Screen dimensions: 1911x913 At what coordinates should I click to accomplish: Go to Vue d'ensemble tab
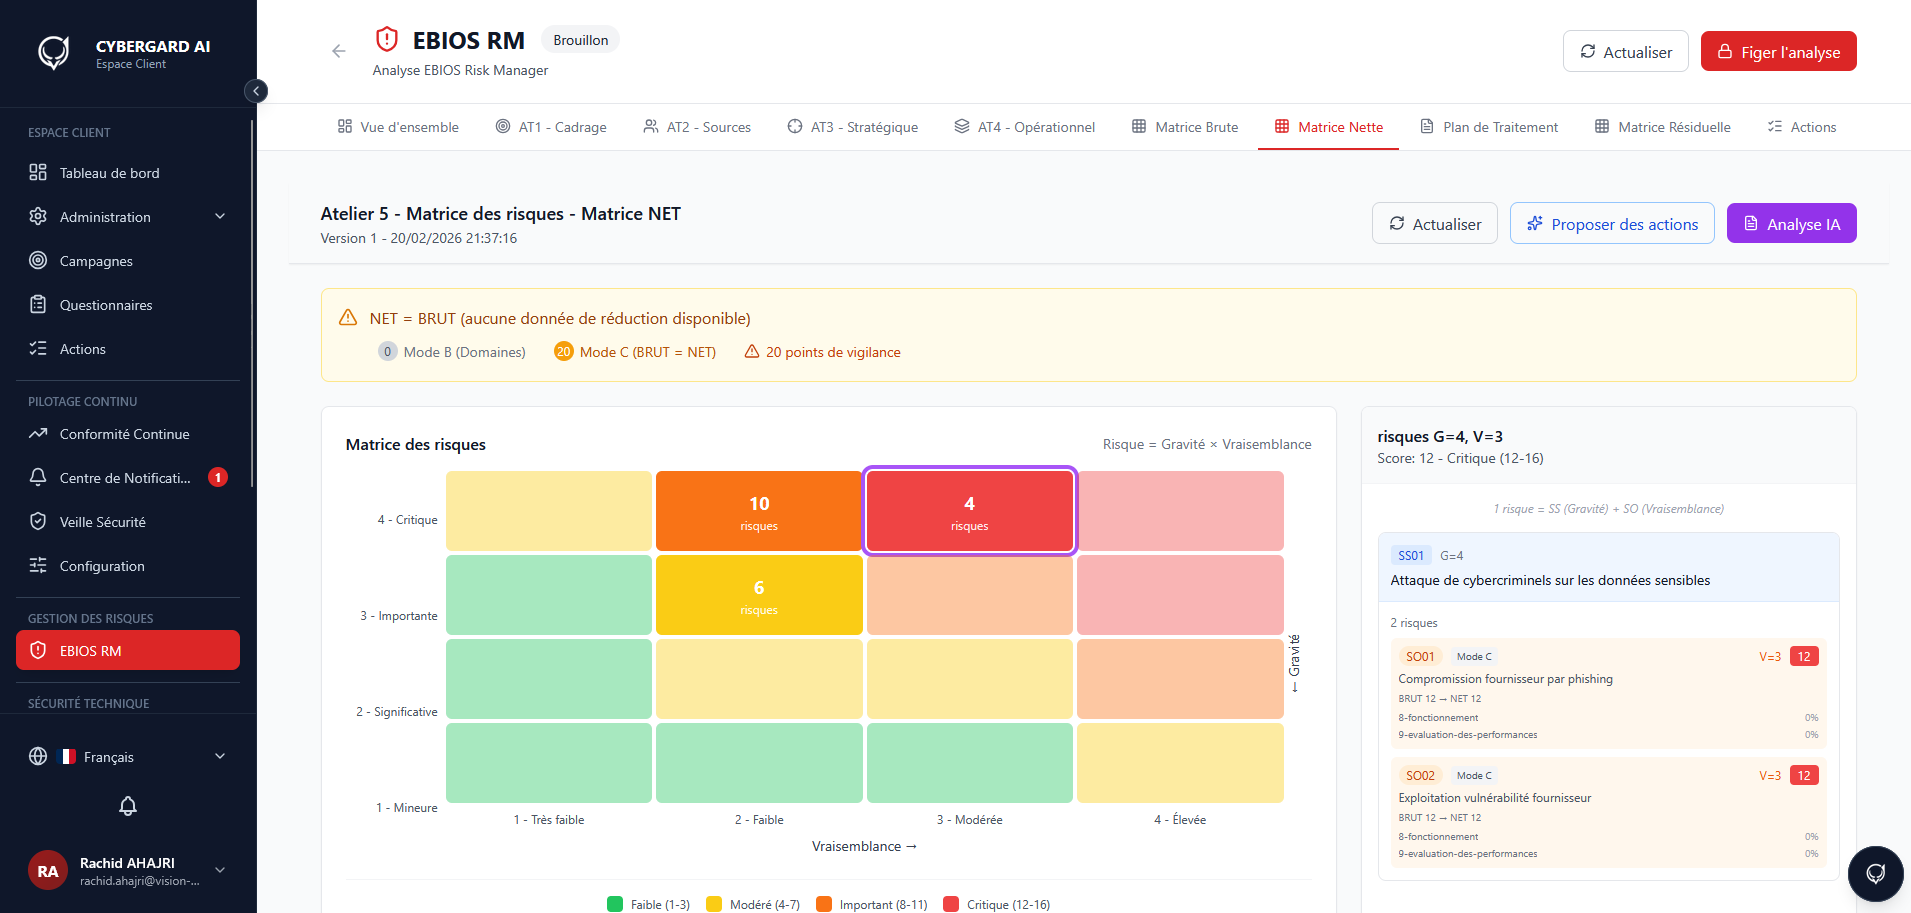[x=398, y=127]
